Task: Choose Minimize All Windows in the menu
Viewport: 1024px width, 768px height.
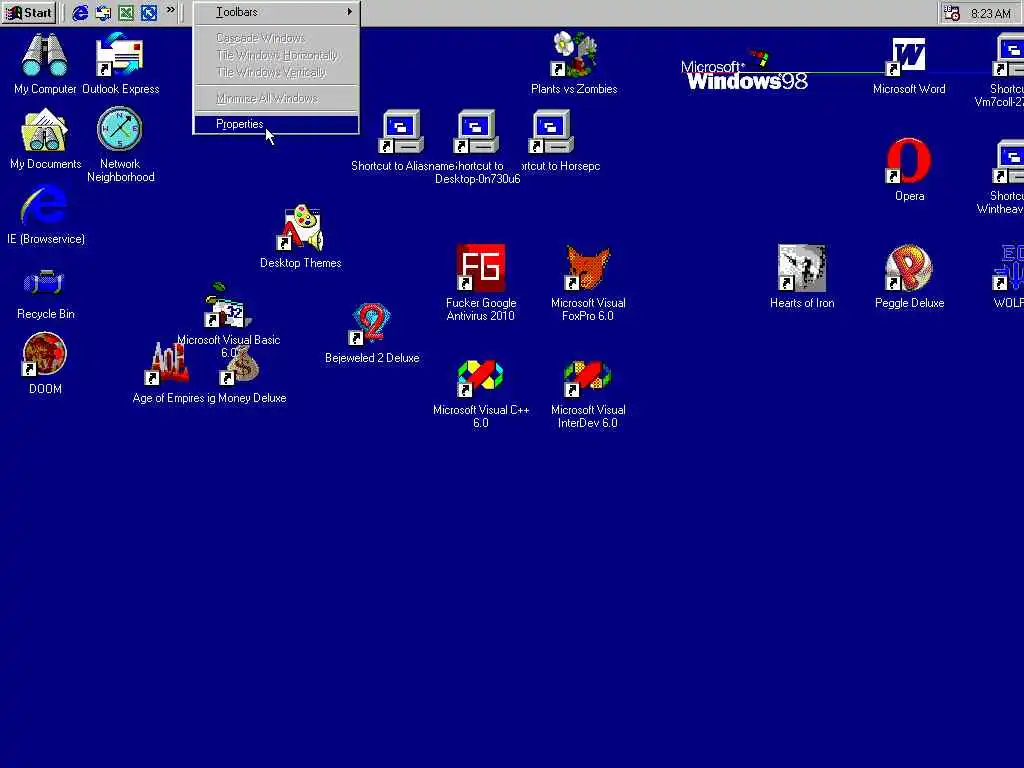Action: coord(276,98)
